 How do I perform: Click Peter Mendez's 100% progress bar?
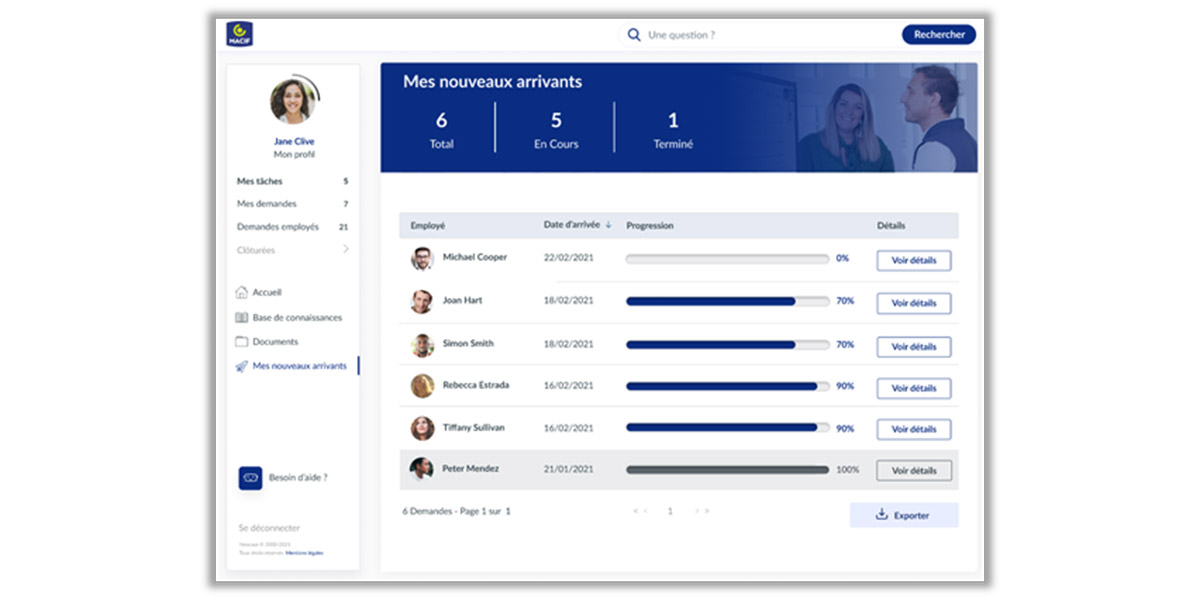coord(727,469)
